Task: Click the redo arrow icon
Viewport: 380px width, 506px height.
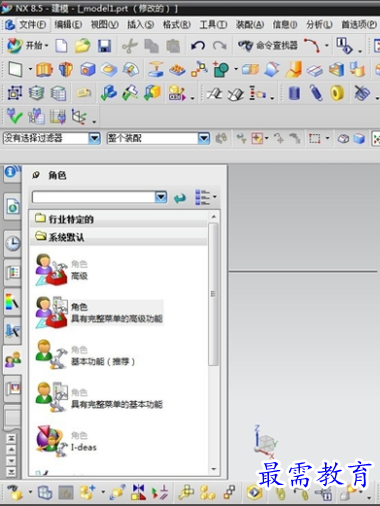Action: point(219,46)
